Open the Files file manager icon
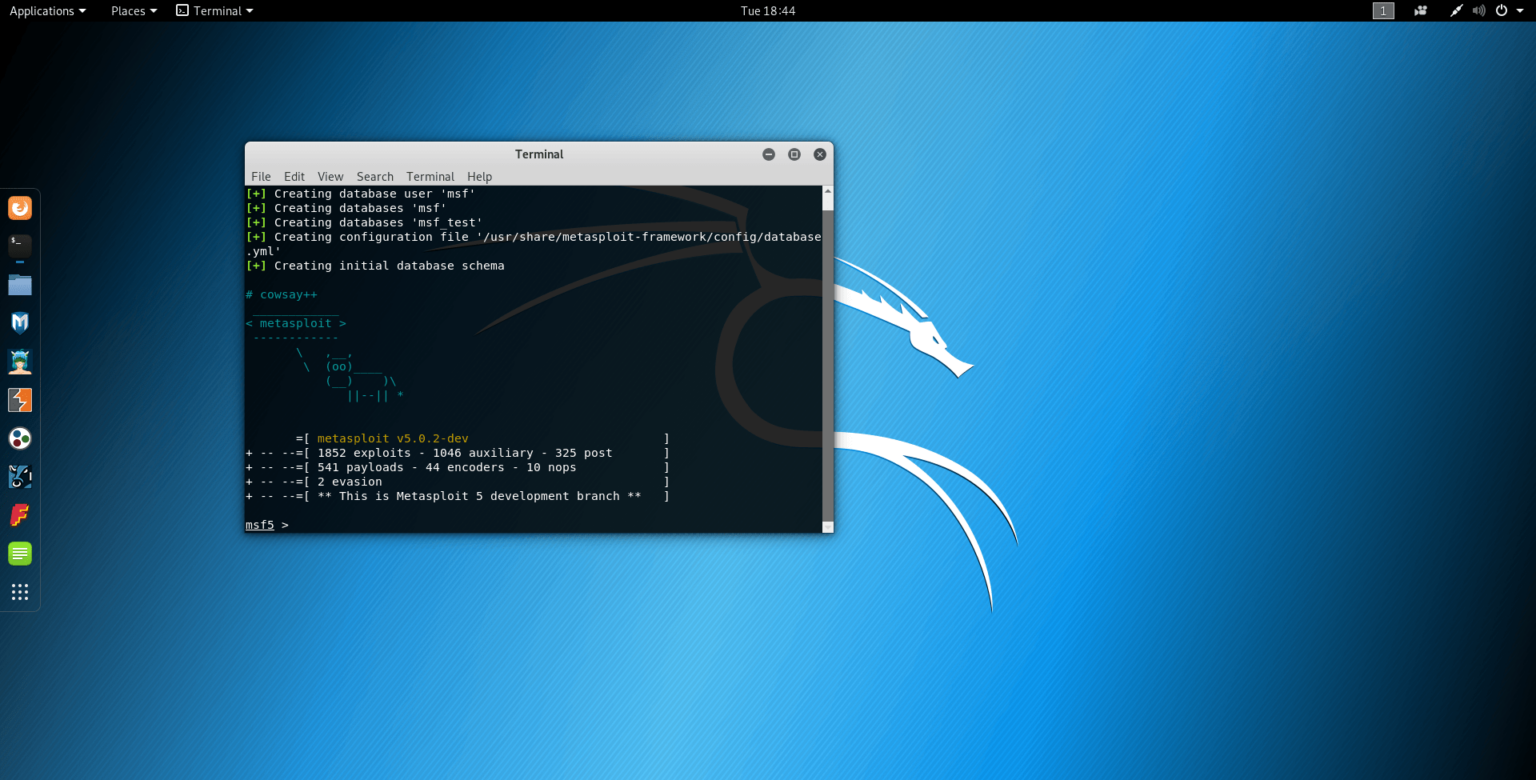The width and height of the screenshot is (1536, 780). [x=20, y=284]
